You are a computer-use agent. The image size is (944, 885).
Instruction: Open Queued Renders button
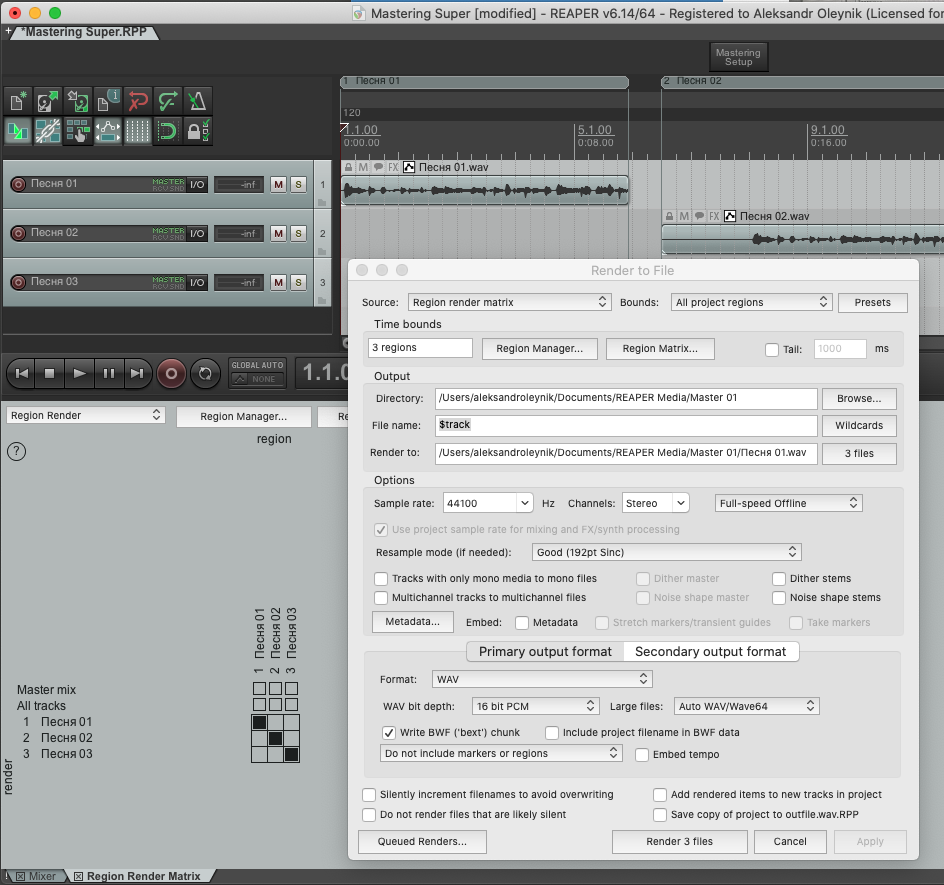(x=422, y=842)
